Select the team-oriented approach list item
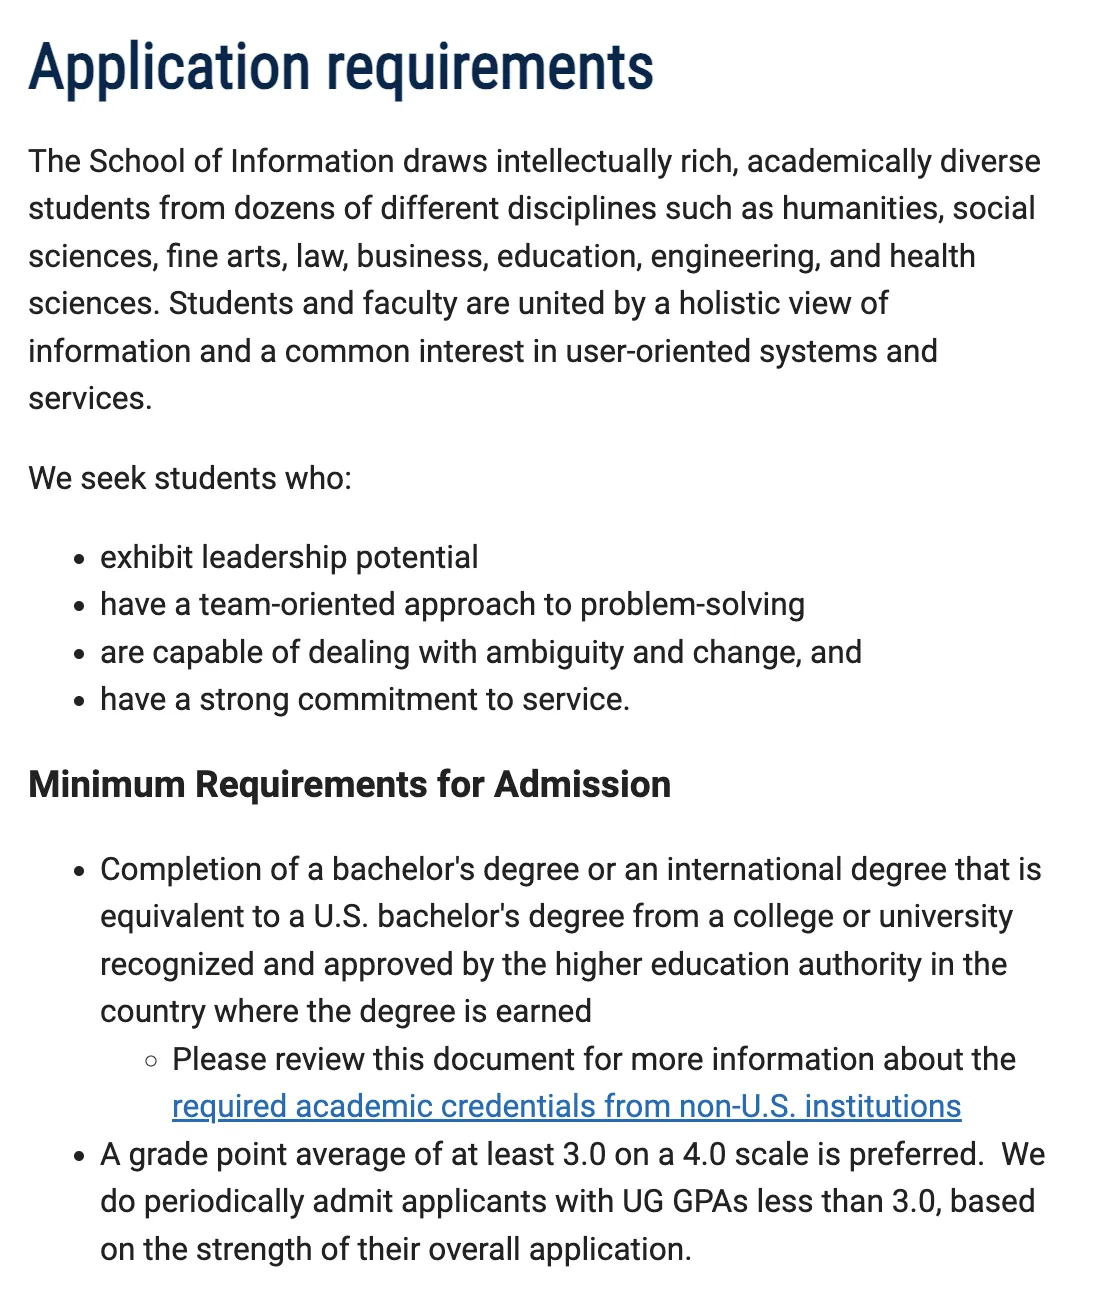This screenshot has height=1302, width=1100. [452, 605]
